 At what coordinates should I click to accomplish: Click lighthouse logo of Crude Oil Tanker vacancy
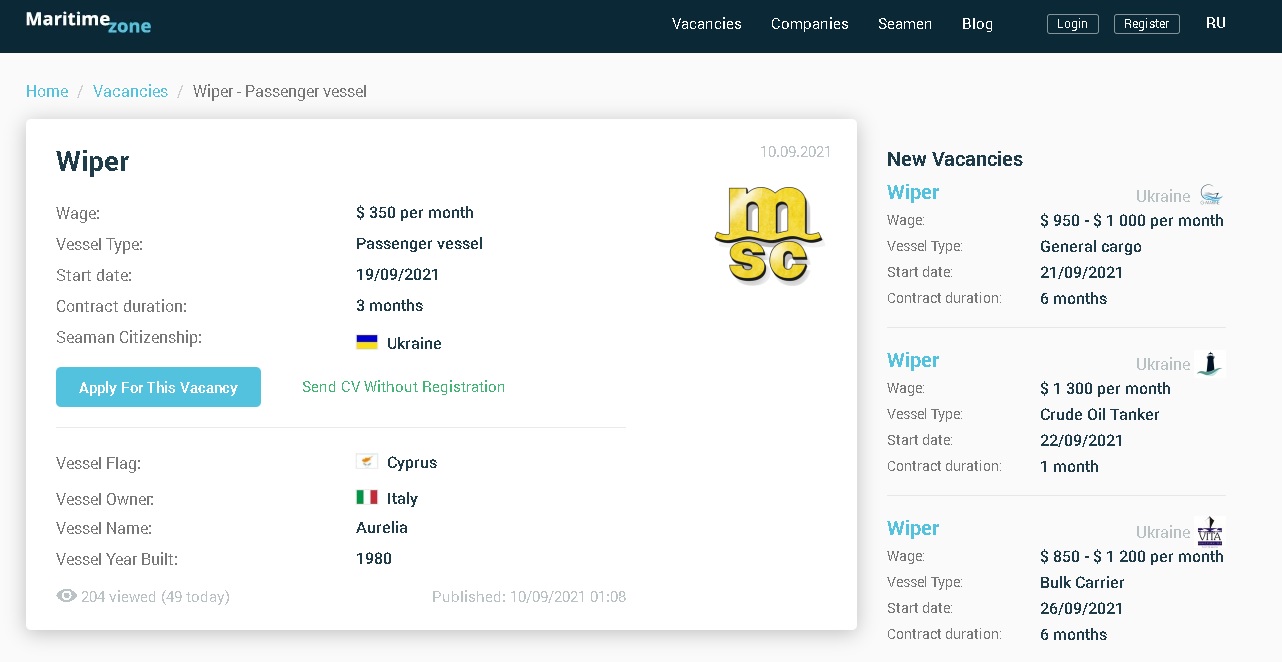[x=1210, y=363]
